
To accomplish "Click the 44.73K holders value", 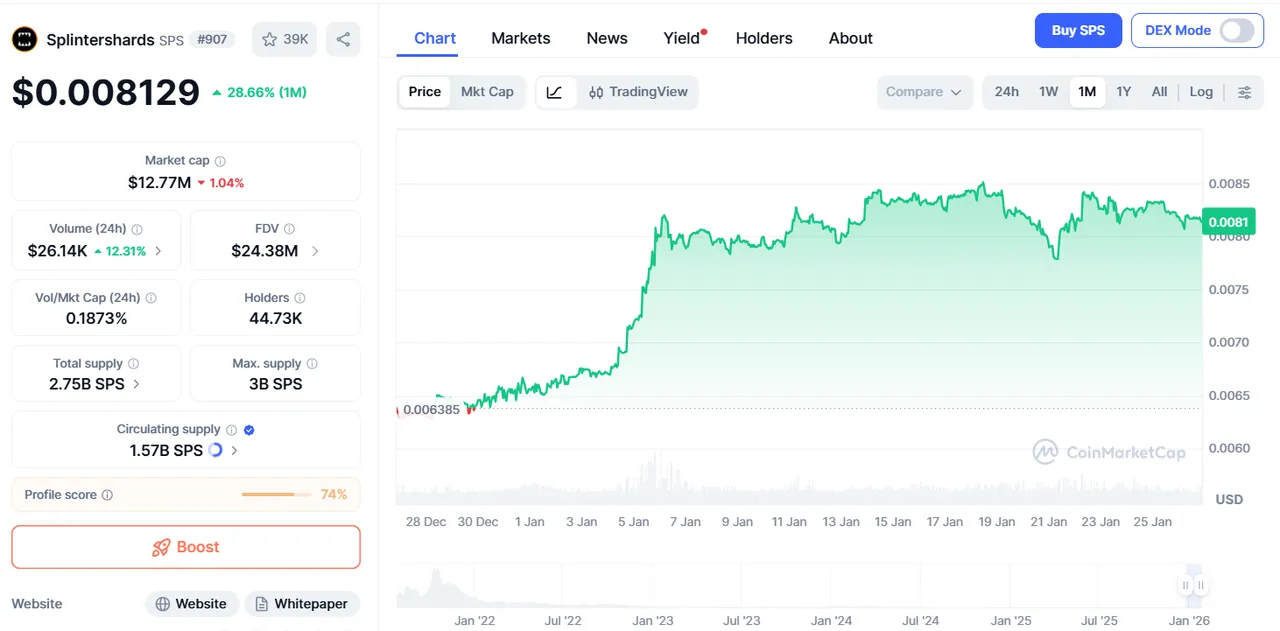I will tap(275, 319).
